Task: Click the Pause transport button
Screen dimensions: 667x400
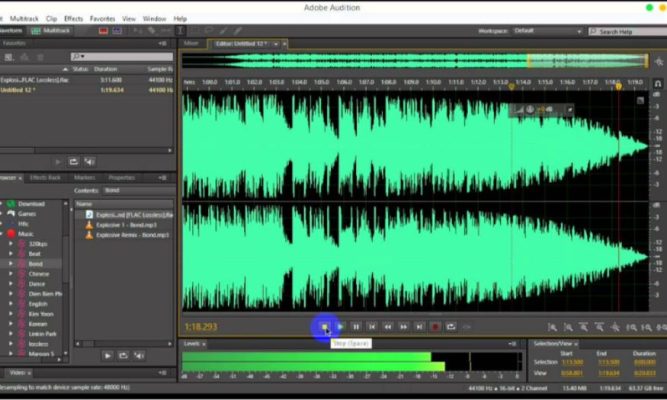Action: [356, 326]
